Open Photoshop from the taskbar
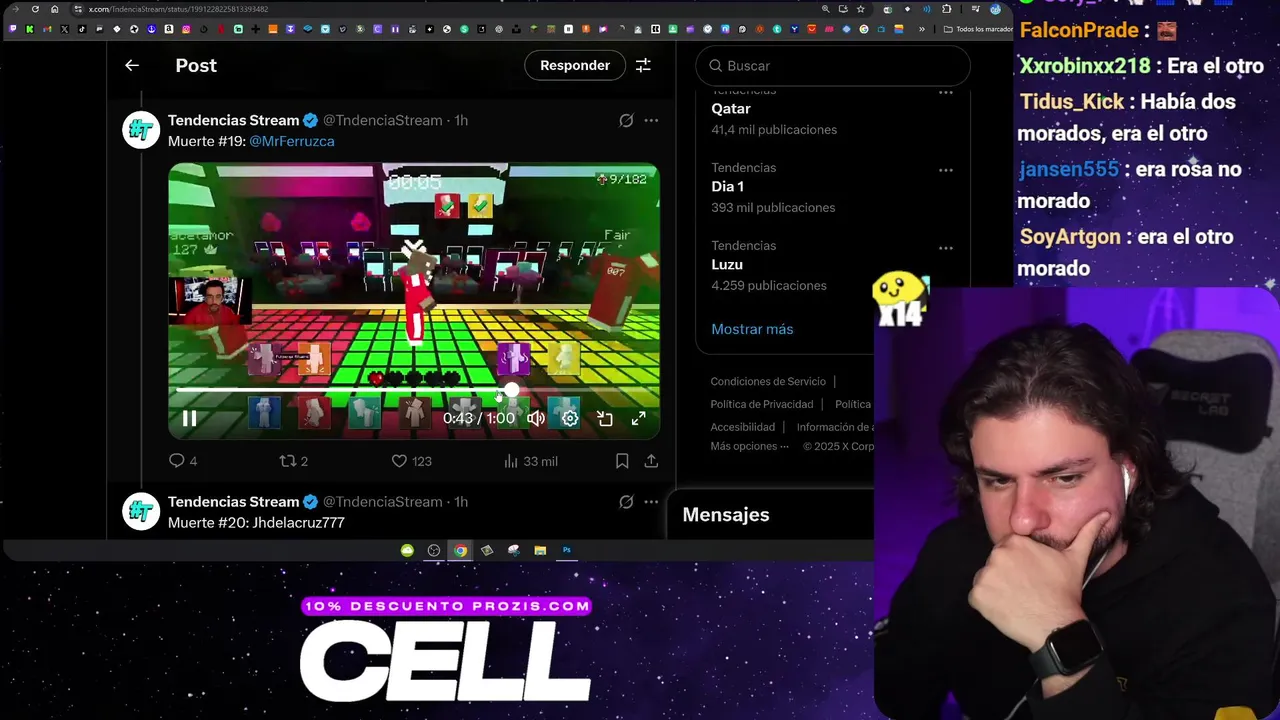 (567, 550)
